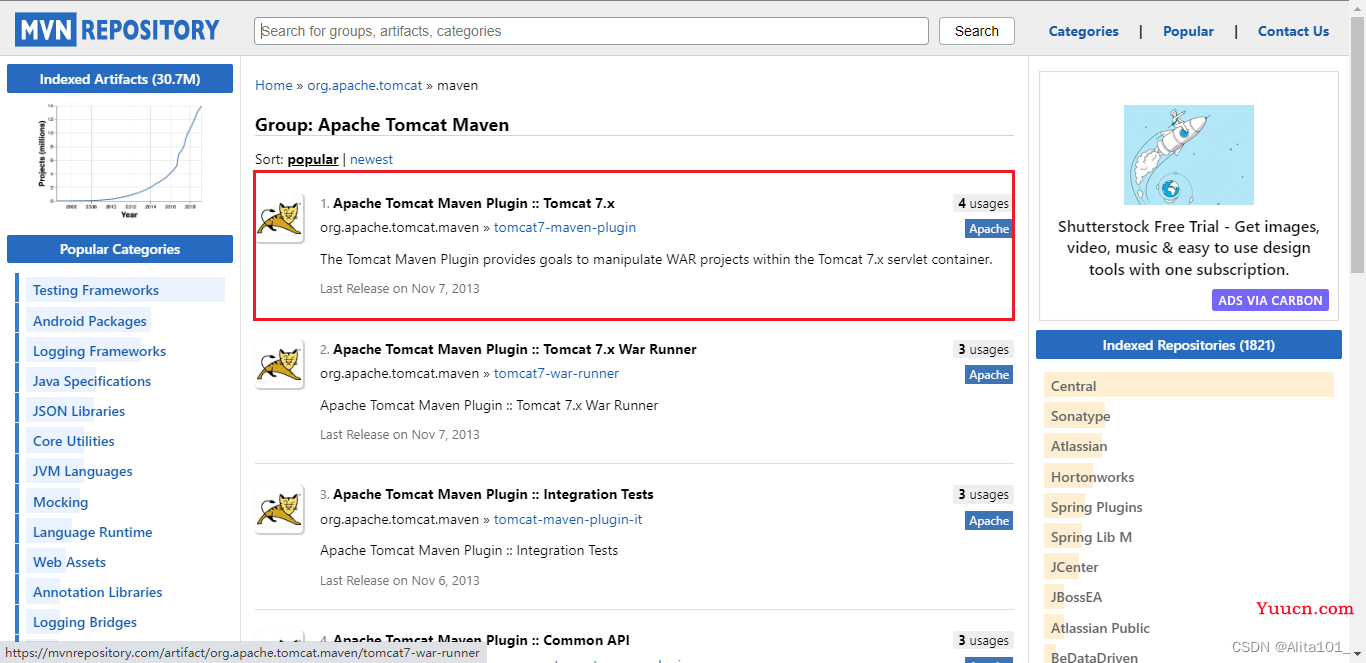Image resolution: width=1366 pixels, height=663 pixels.
Task: Open the Web Assets category
Action: [x=69, y=562]
